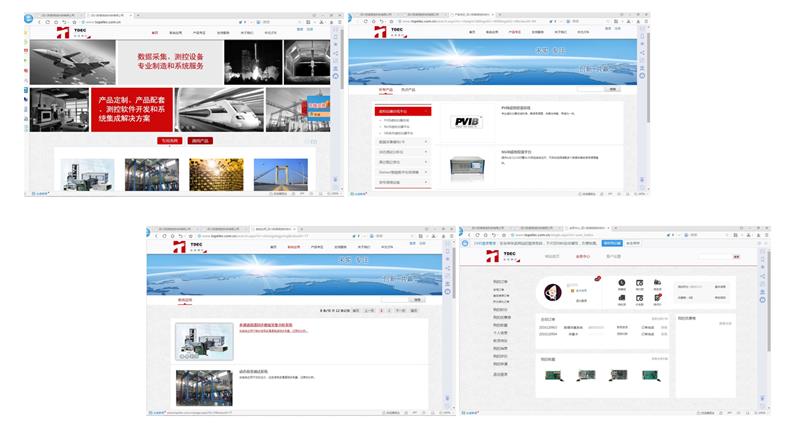
Task: Click the card icon beside the boxes icon
Action: click(x=639, y=298)
